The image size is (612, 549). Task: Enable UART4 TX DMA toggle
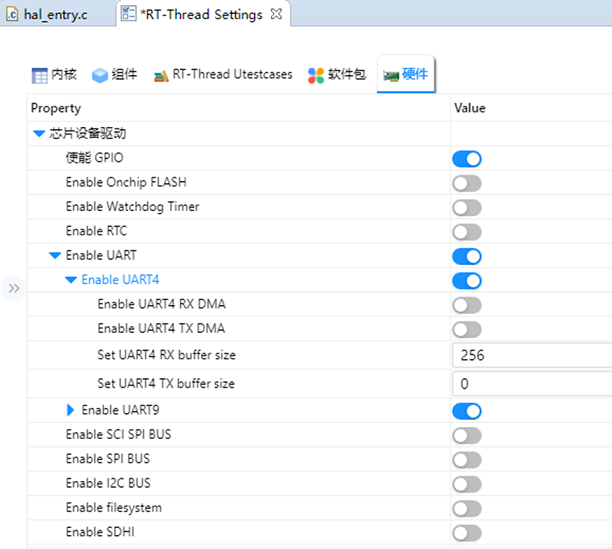(x=467, y=329)
